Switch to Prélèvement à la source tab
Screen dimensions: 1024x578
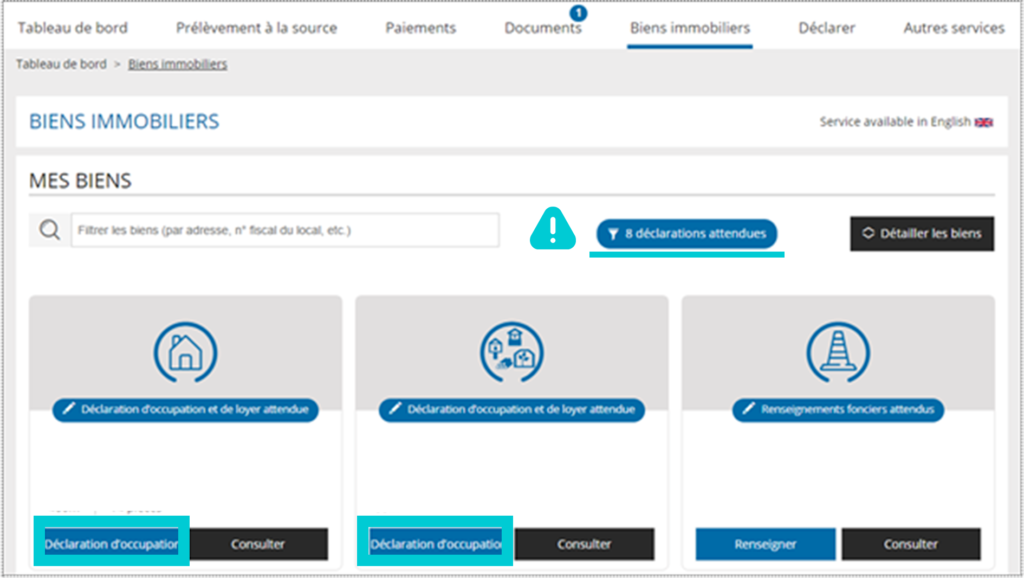coord(257,28)
